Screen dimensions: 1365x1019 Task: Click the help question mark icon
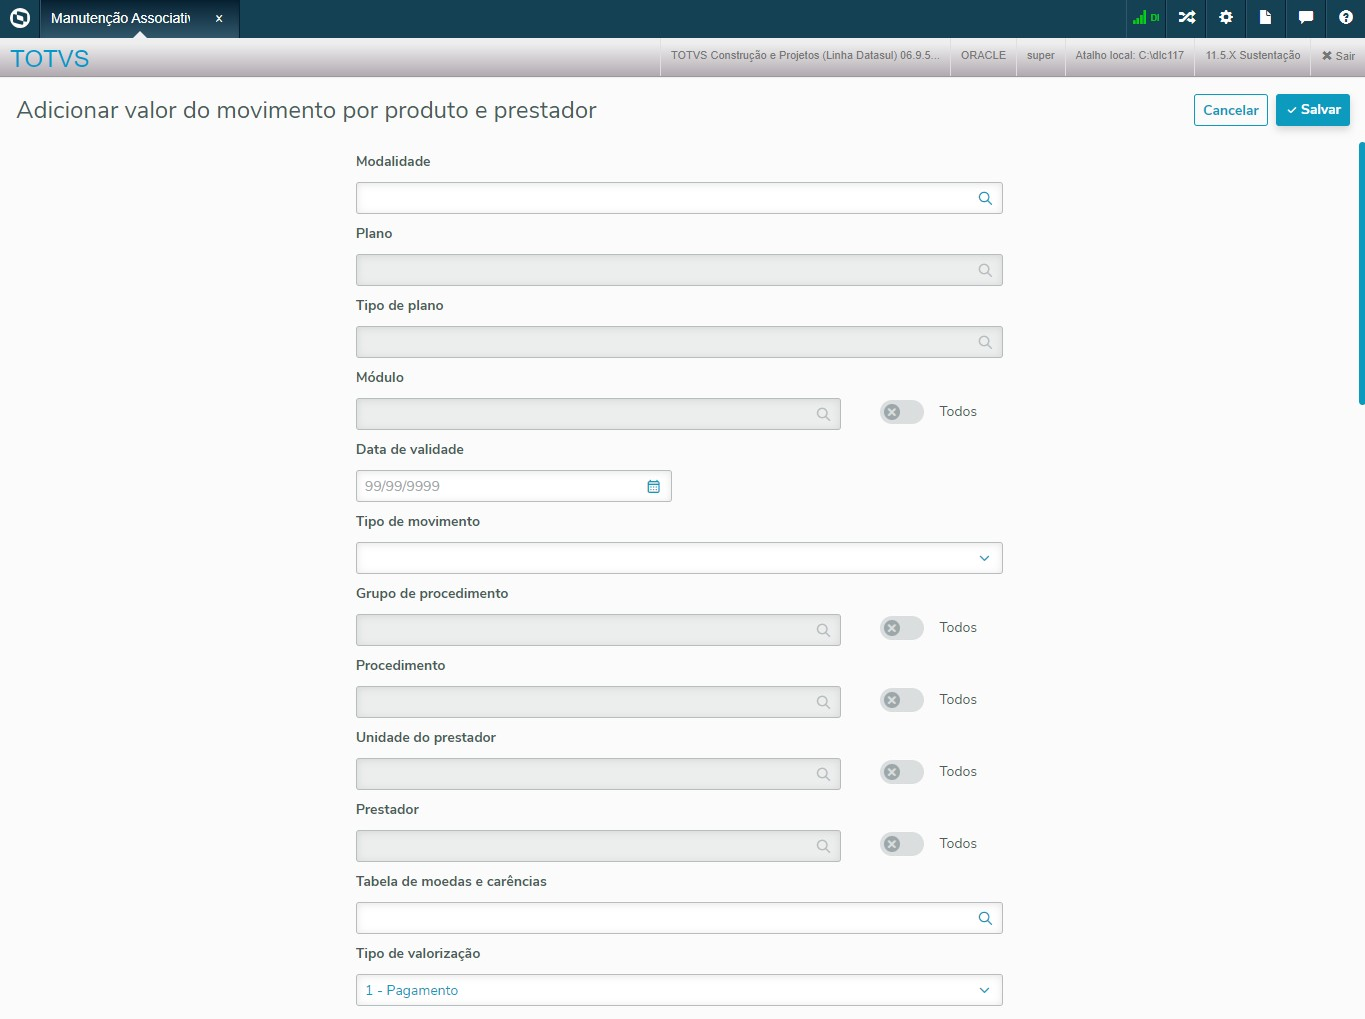pyautogui.click(x=1345, y=18)
